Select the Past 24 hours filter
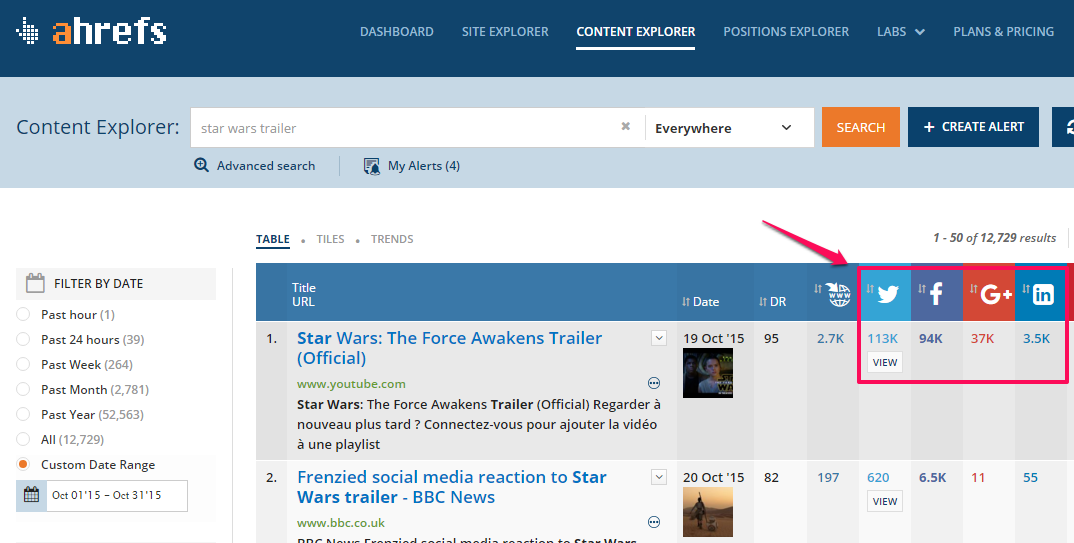 click(23, 340)
